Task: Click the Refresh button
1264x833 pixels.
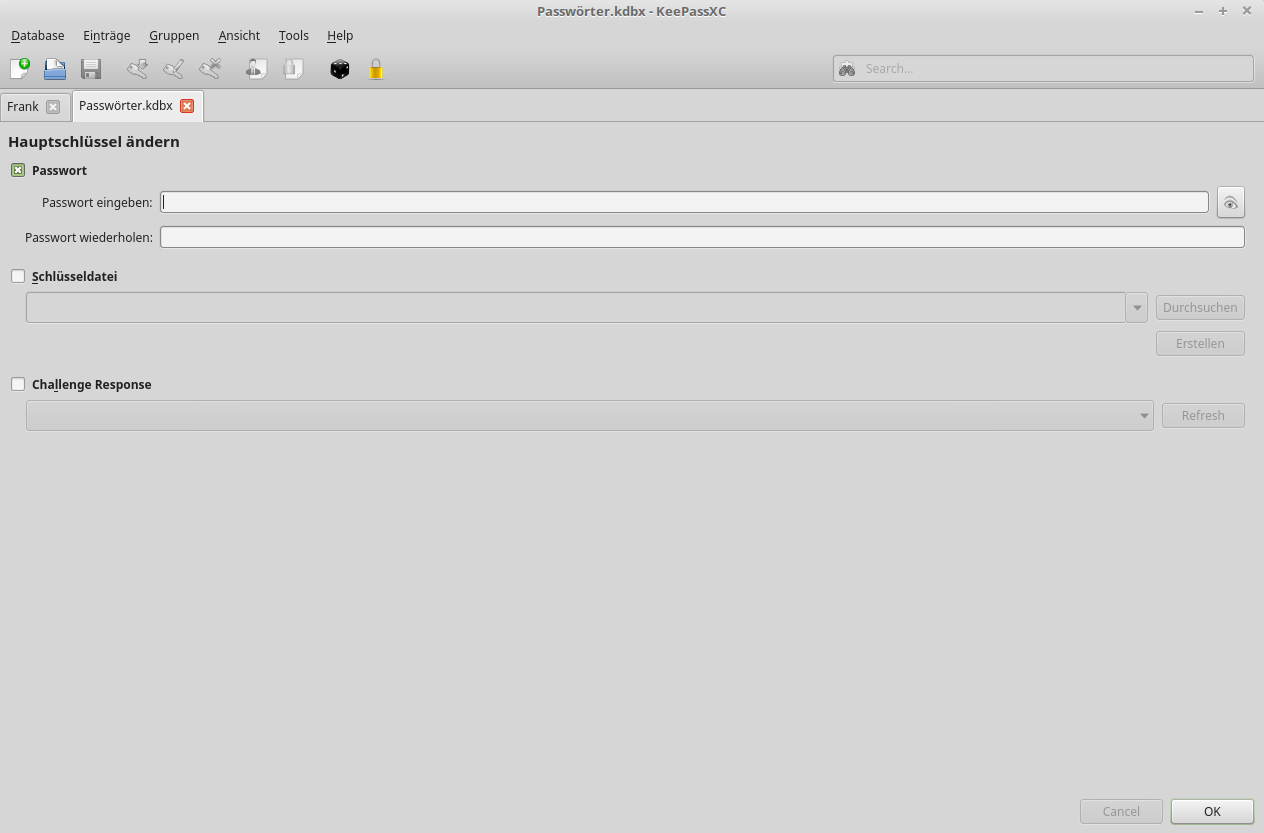Action: [1203, 416]
